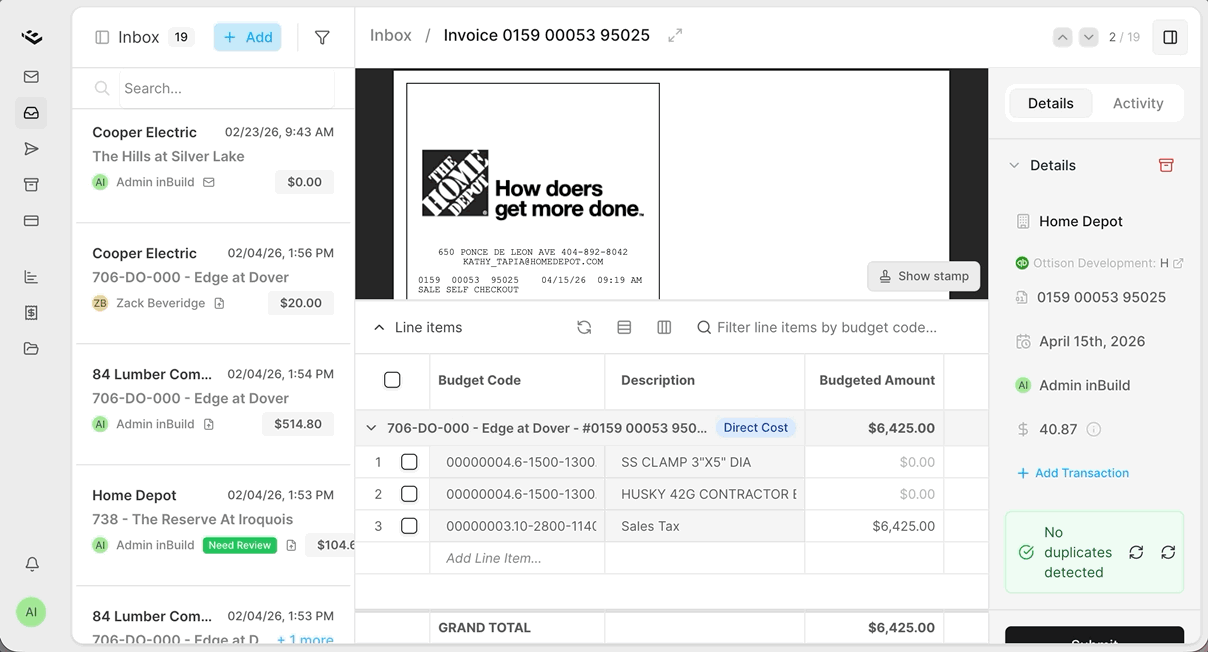
Task: Archive the invoice using red box icon
Action: click(1166, 165)
